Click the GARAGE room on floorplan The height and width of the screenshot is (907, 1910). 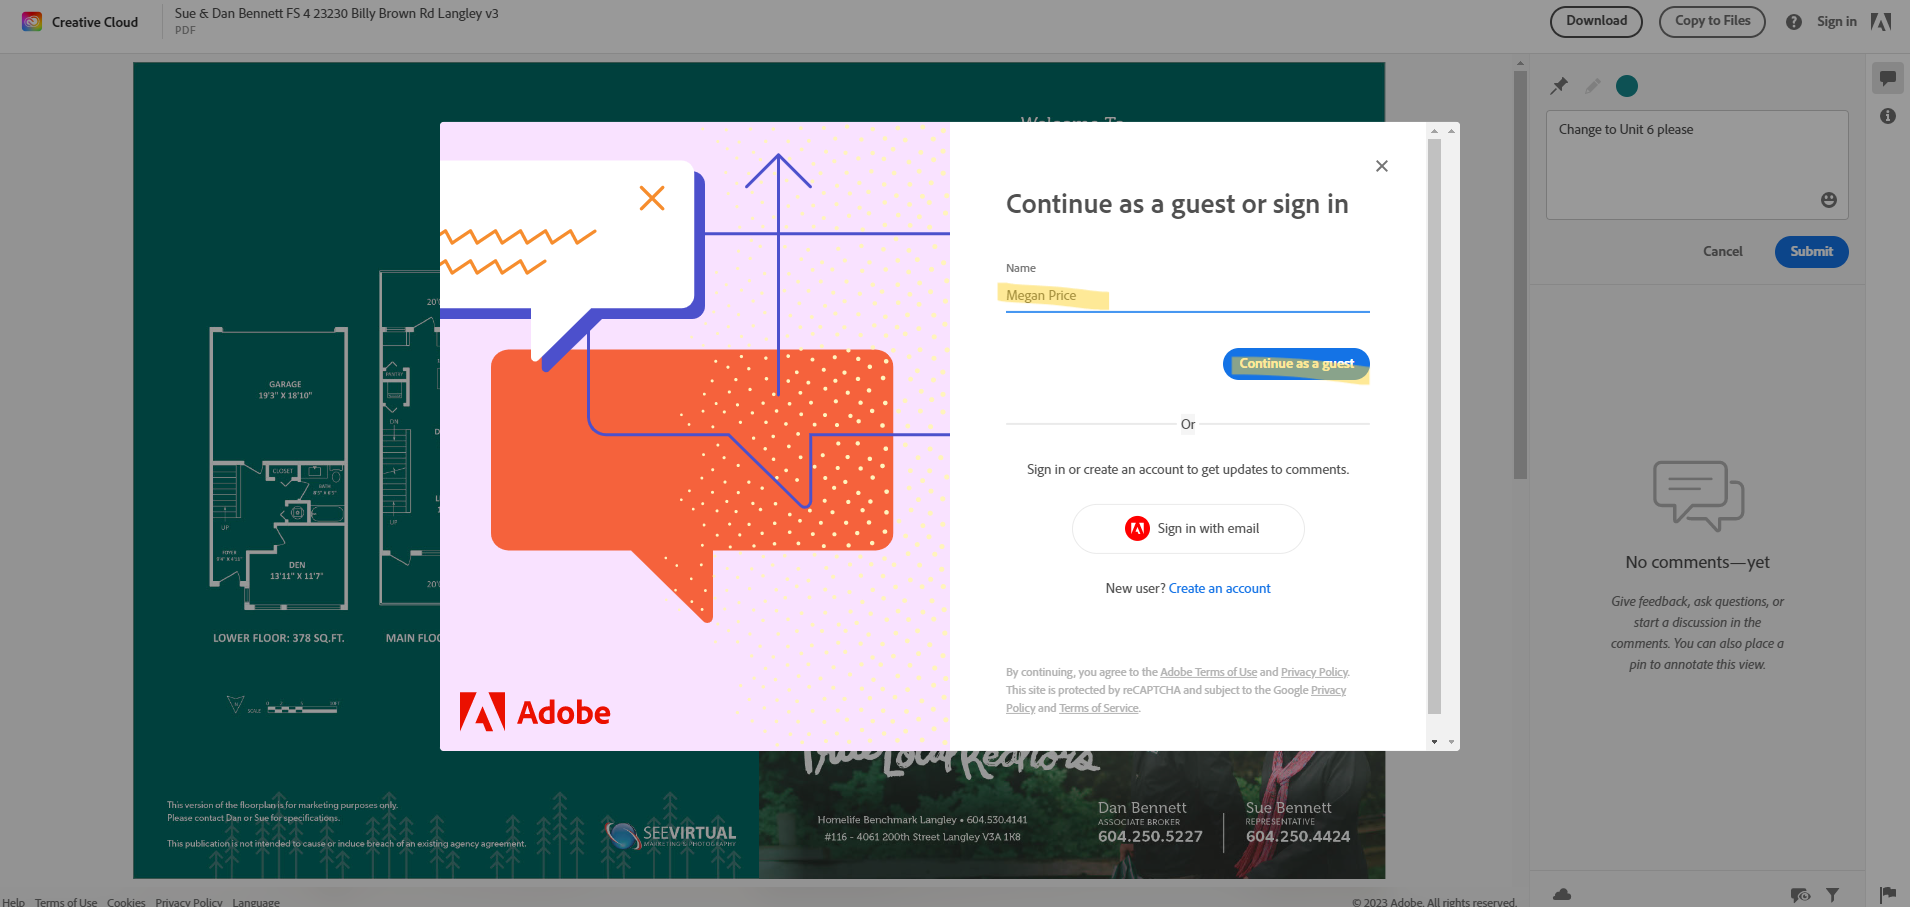tap(285, 390)
